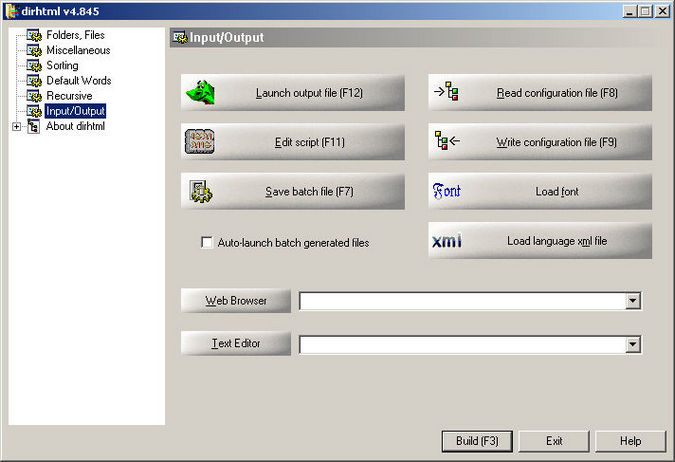
Task: Select Folders, Files in the tree
Action: tap(75, 35)
